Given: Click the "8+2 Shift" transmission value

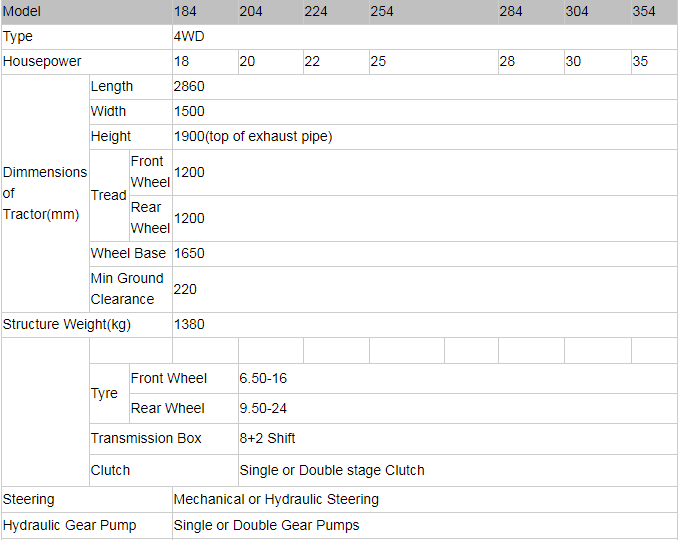Looking at the screenshot, I should [268, 438].
